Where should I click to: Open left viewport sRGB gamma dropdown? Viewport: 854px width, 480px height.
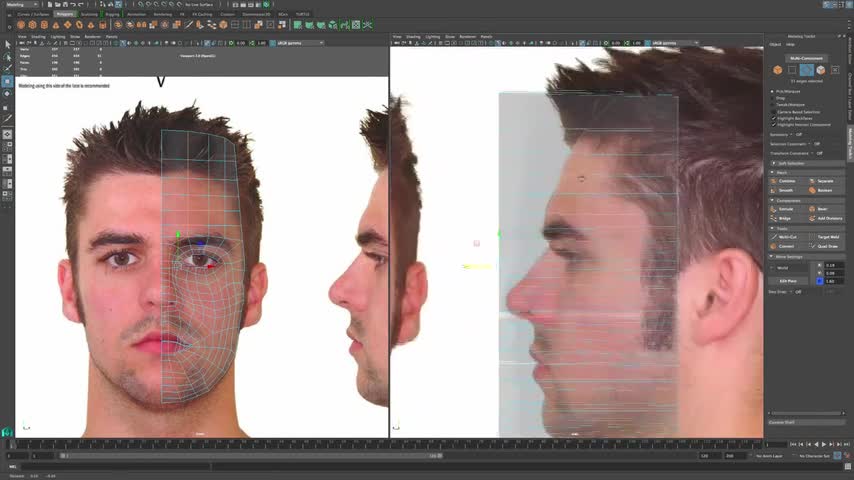click(x=300, y=43)
